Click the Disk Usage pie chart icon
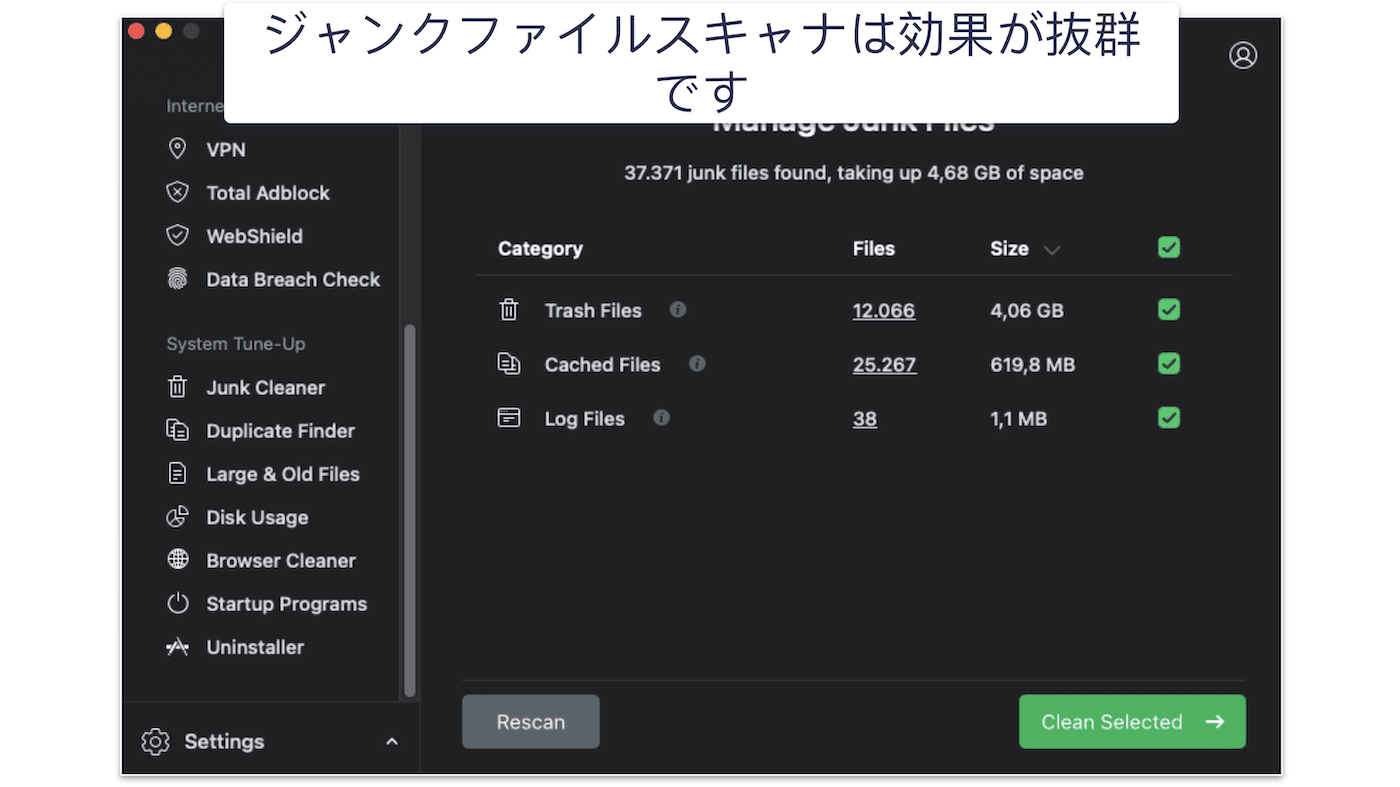The height and width of the screenshot is (787, 1400). coord(177,517)
